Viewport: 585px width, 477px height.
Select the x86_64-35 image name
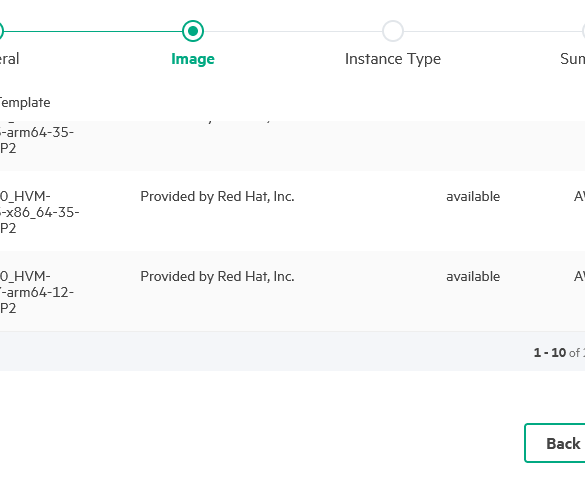coord(39,212)
